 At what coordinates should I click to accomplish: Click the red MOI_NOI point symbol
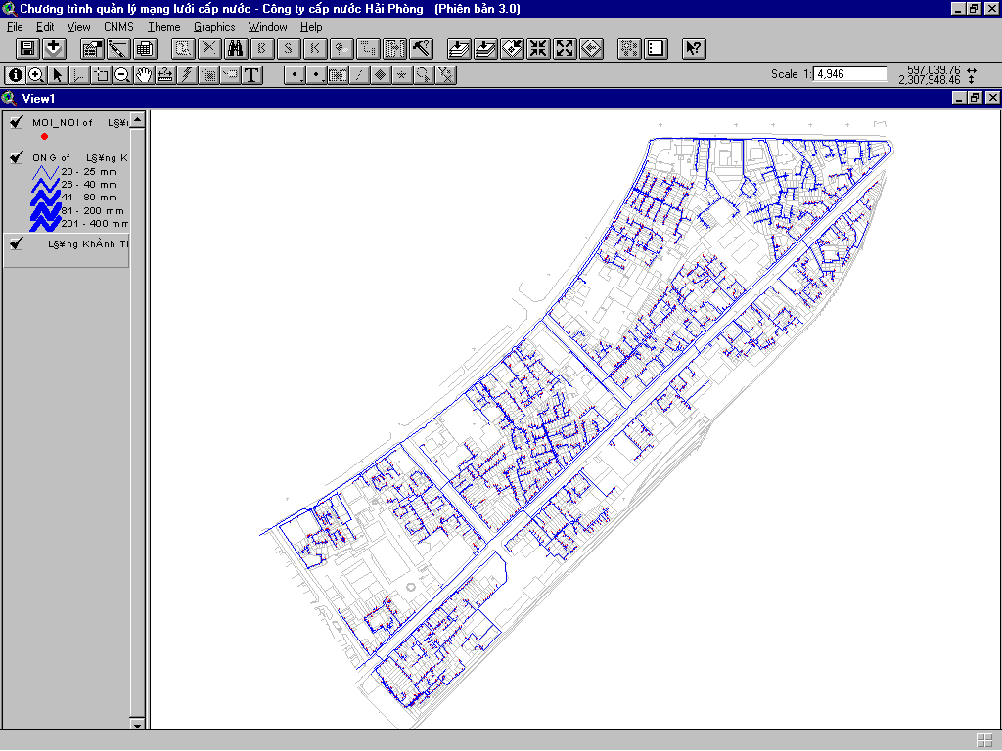pyautogui.click(x=45, y=137)
